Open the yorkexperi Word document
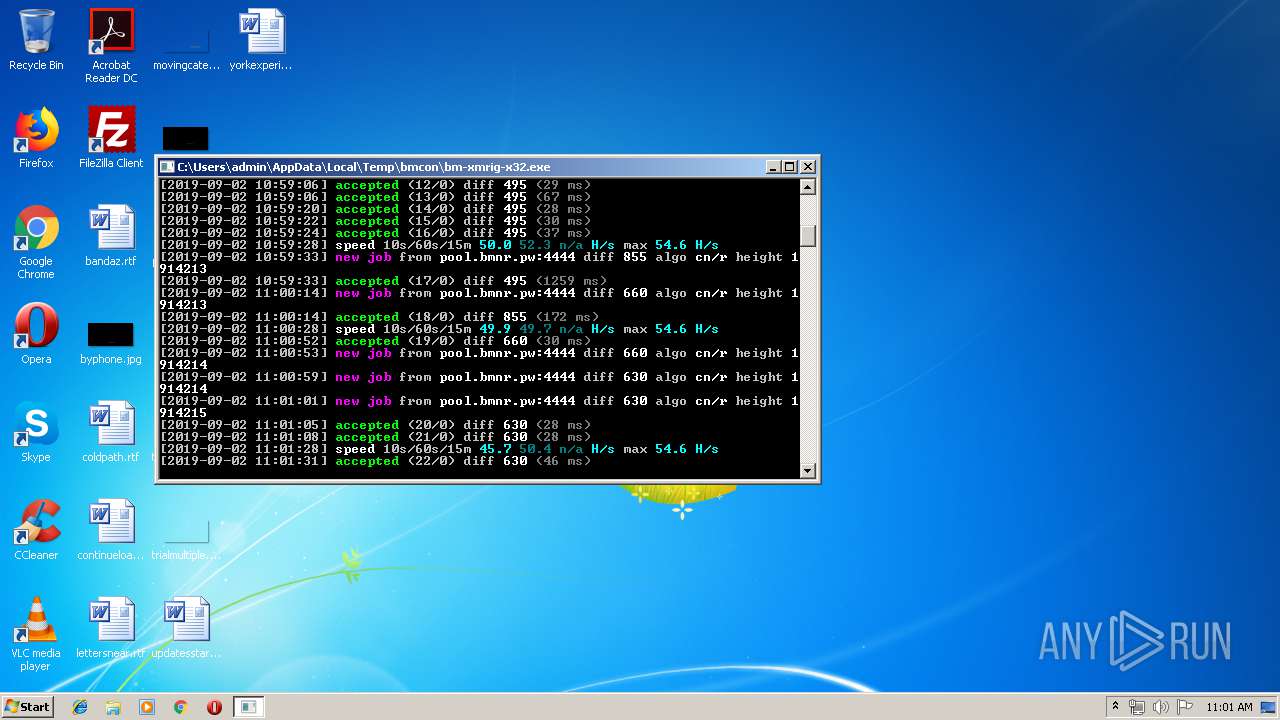The height and width of the screenshot is (720, 1280). 261,41
